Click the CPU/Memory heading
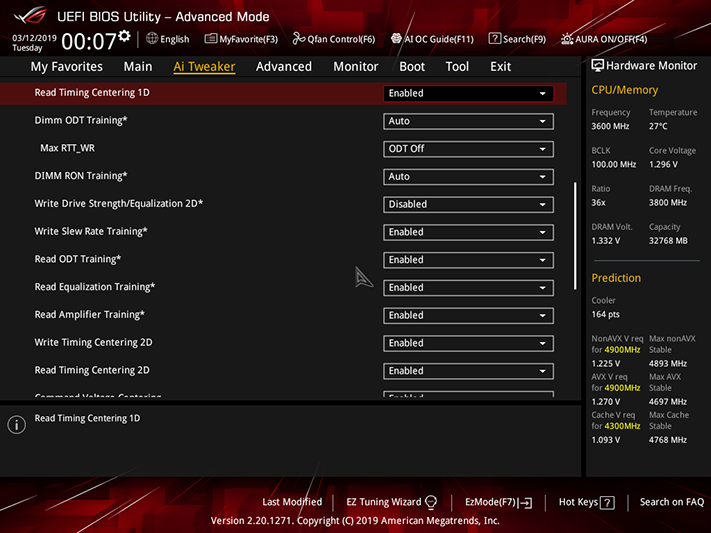 [624, 90]
